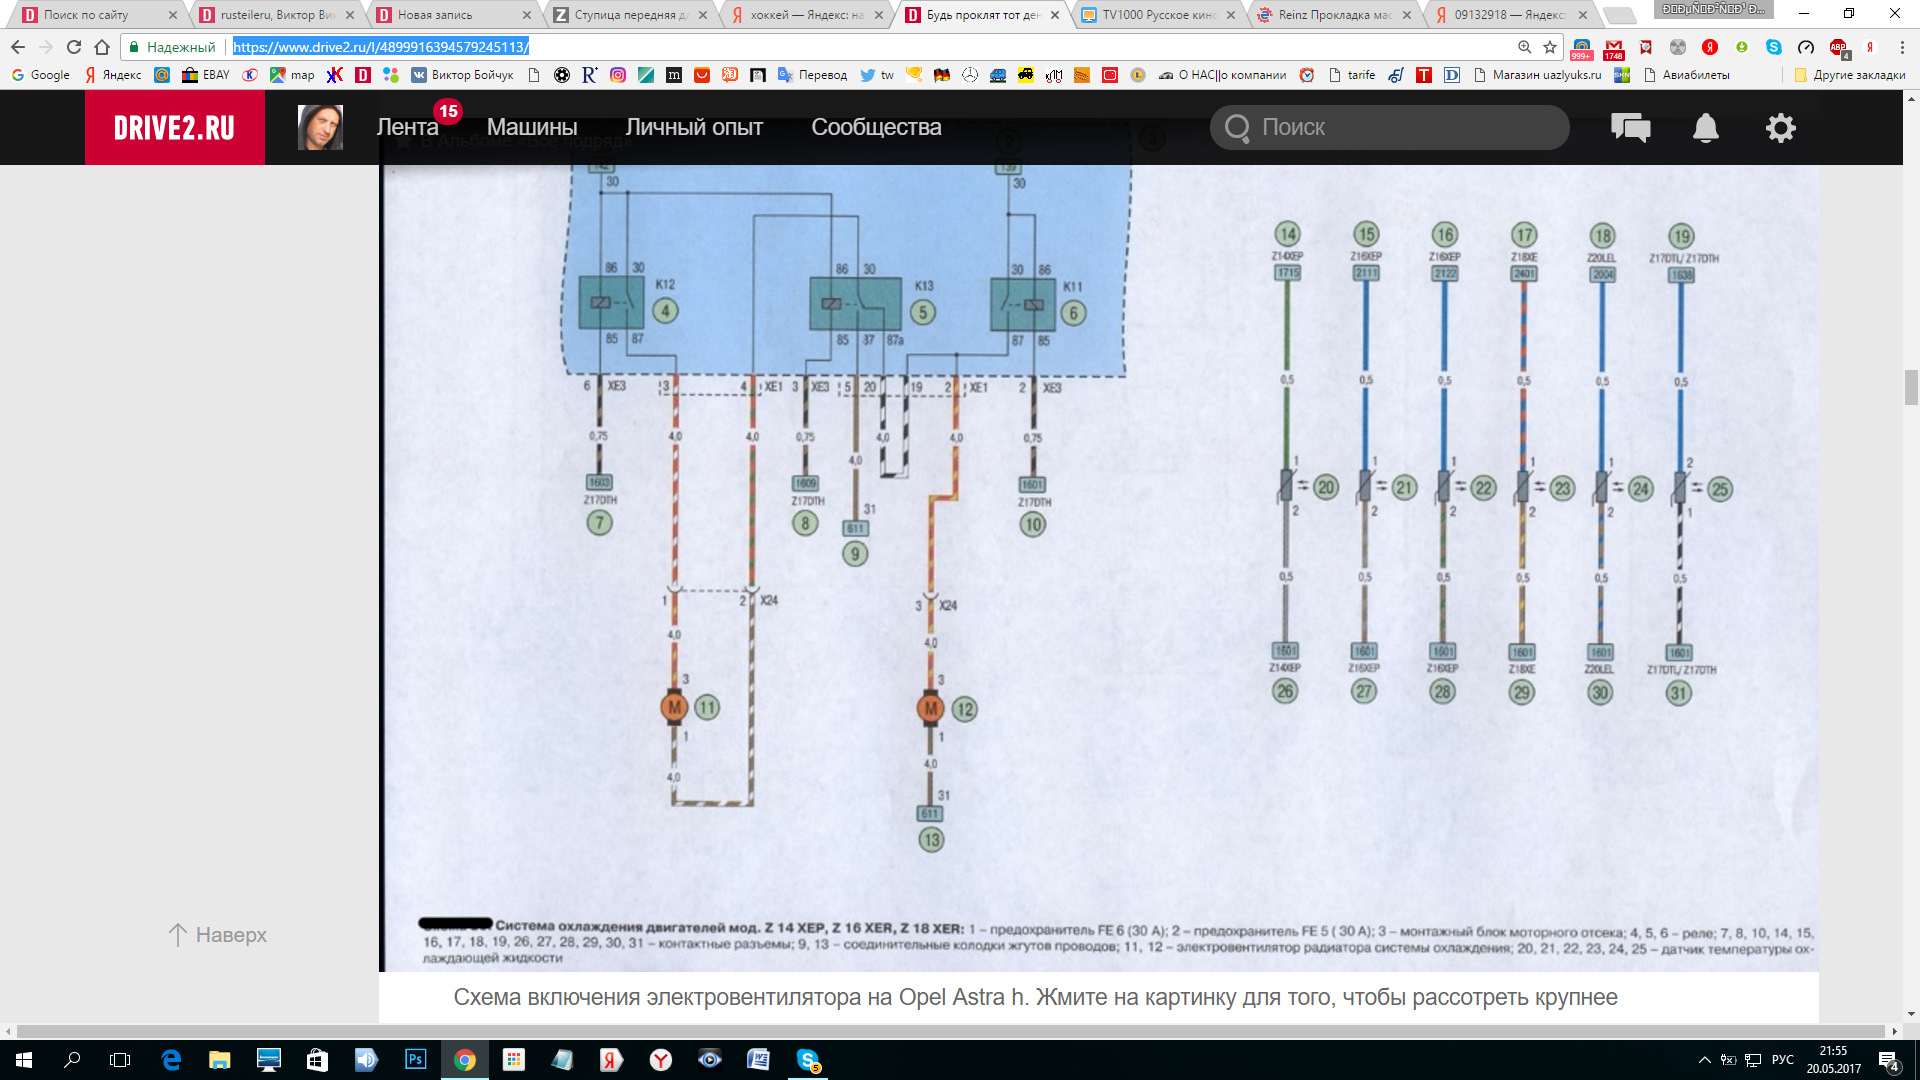Open the EBAY bookmark
Viewport: 1920px width, 1080px height.
pos(206,75)
